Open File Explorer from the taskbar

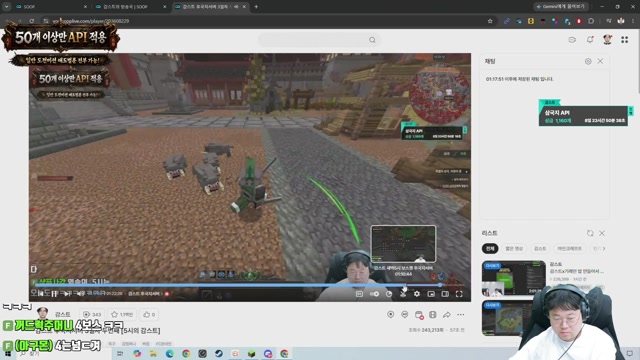153,353
